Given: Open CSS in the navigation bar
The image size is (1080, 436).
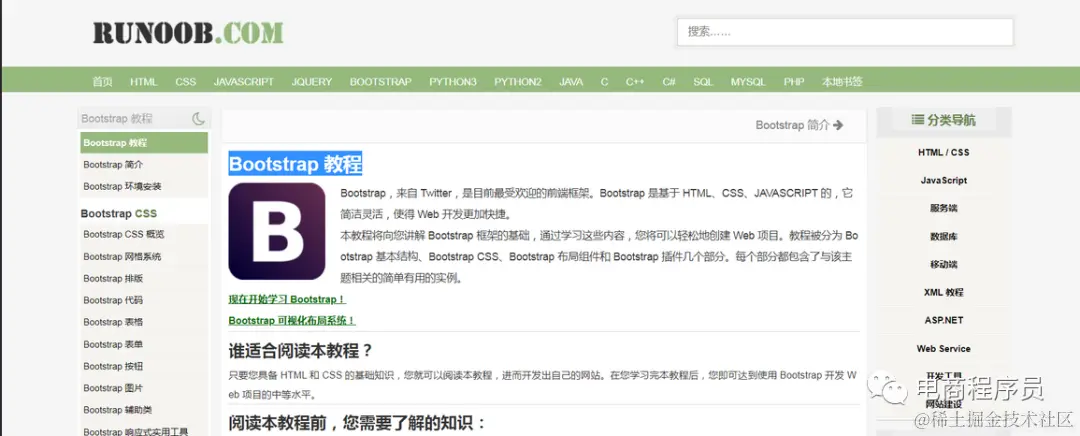Looking at the screenshot, I should coord(186,81).
